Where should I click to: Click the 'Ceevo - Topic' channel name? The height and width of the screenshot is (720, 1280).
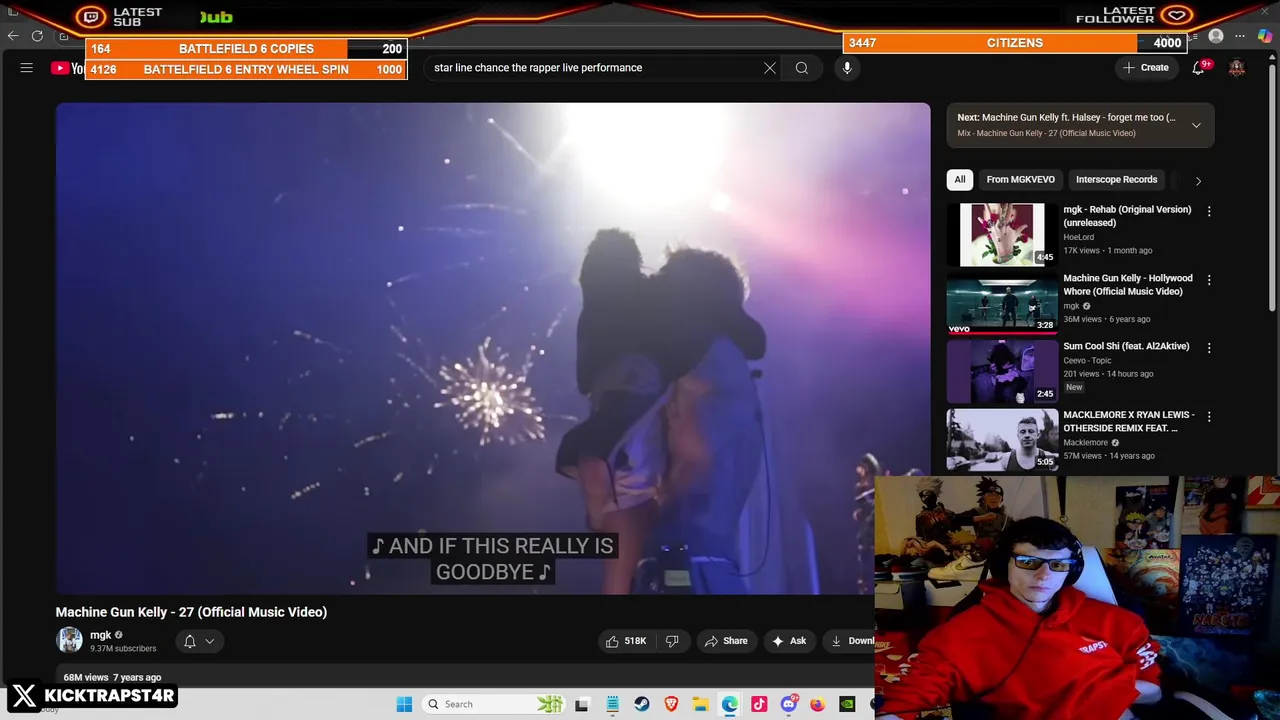(1088, 360)
